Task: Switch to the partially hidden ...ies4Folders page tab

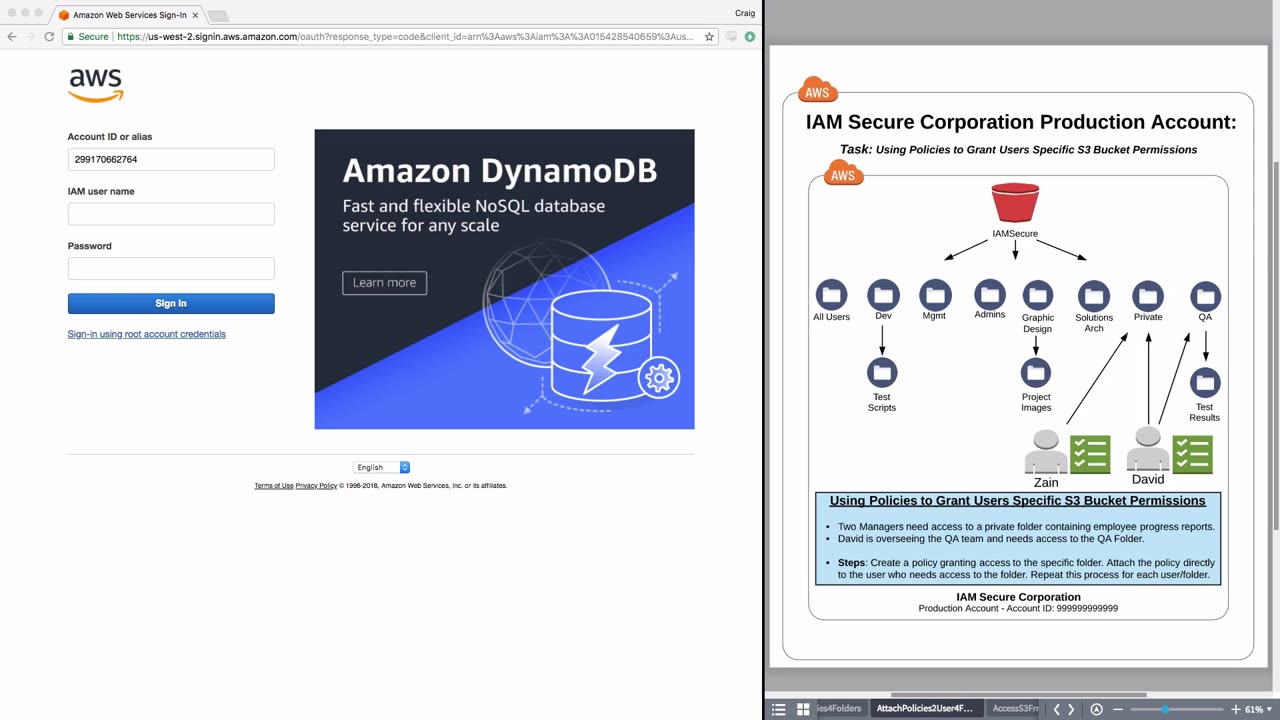Action: click(x=840, y=709)
